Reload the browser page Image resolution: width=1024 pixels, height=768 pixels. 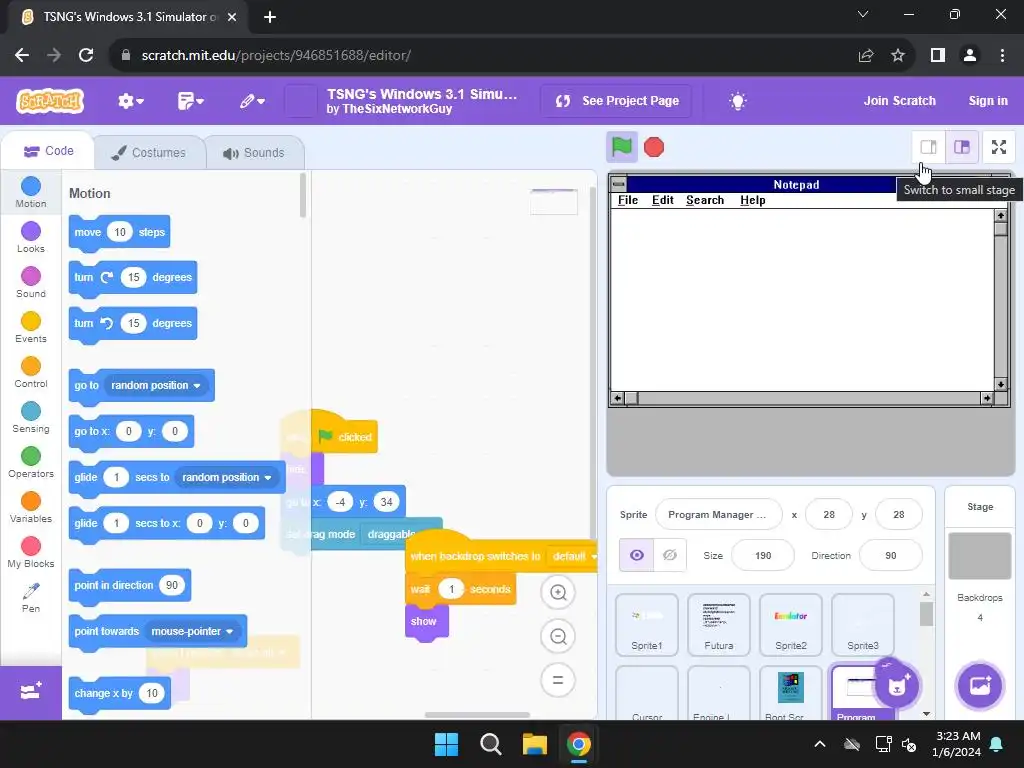click(86, 56)
